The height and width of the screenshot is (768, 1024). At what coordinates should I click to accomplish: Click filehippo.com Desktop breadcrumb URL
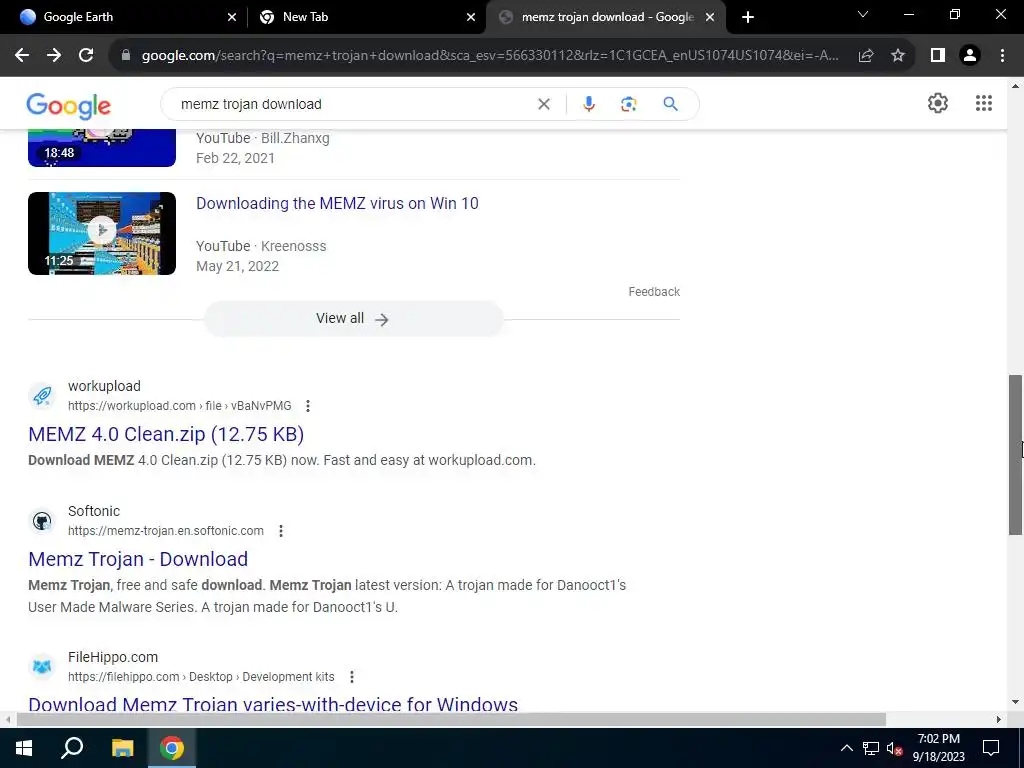[201, 677]
